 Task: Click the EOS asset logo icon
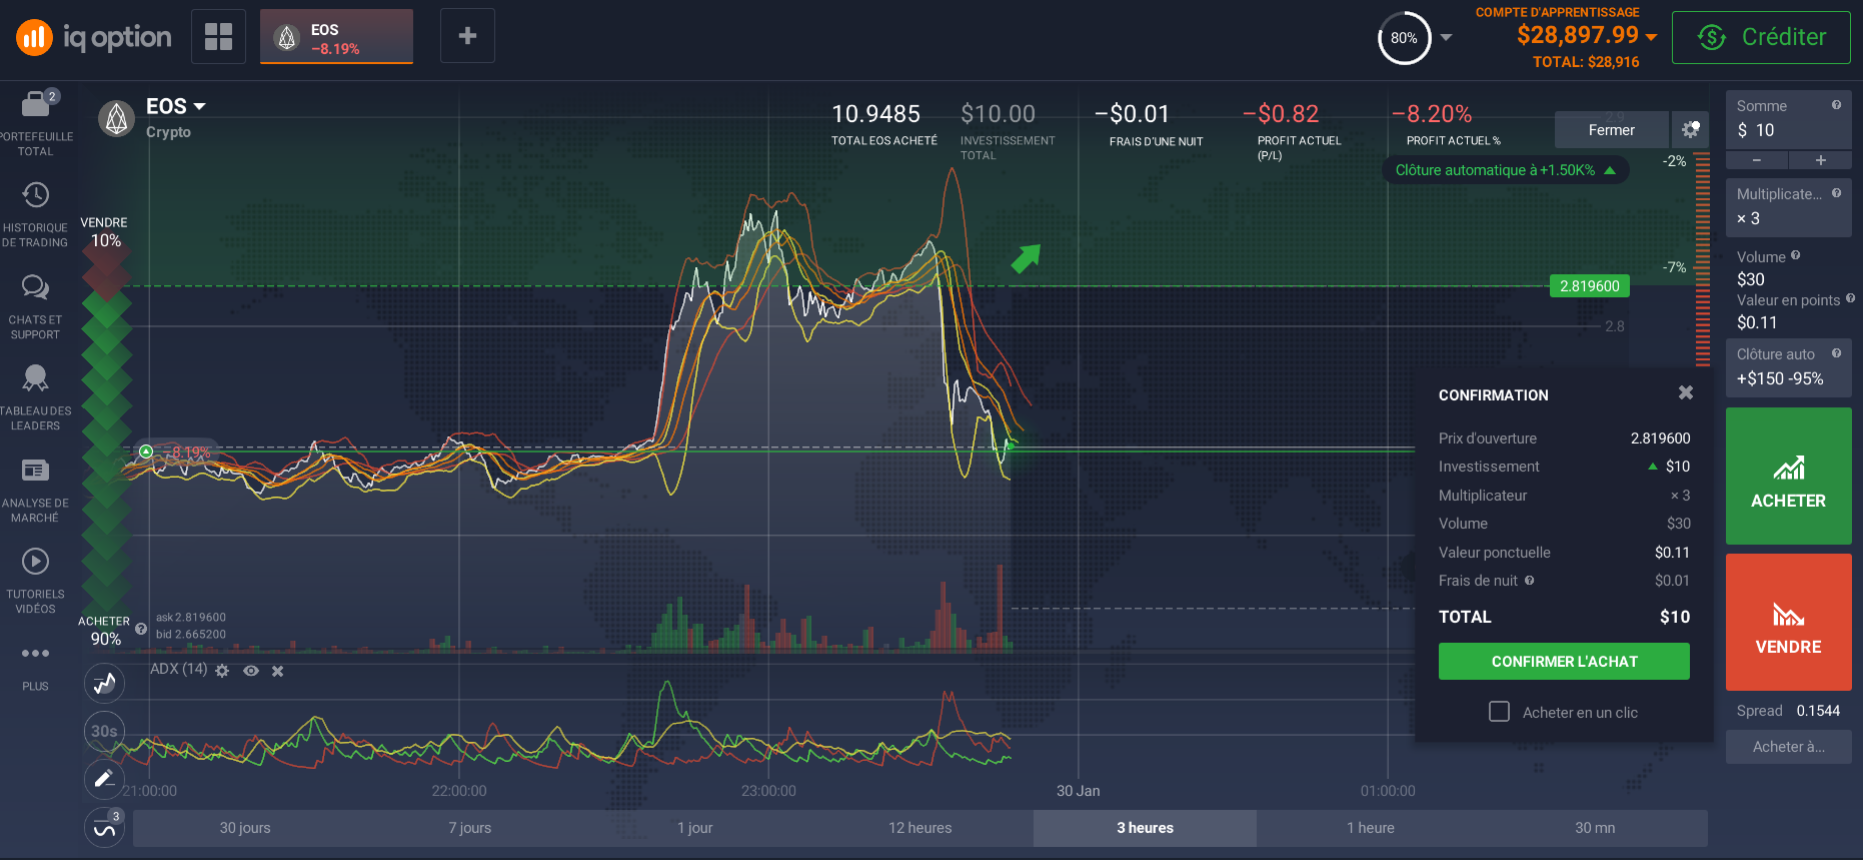coord(117,118)
